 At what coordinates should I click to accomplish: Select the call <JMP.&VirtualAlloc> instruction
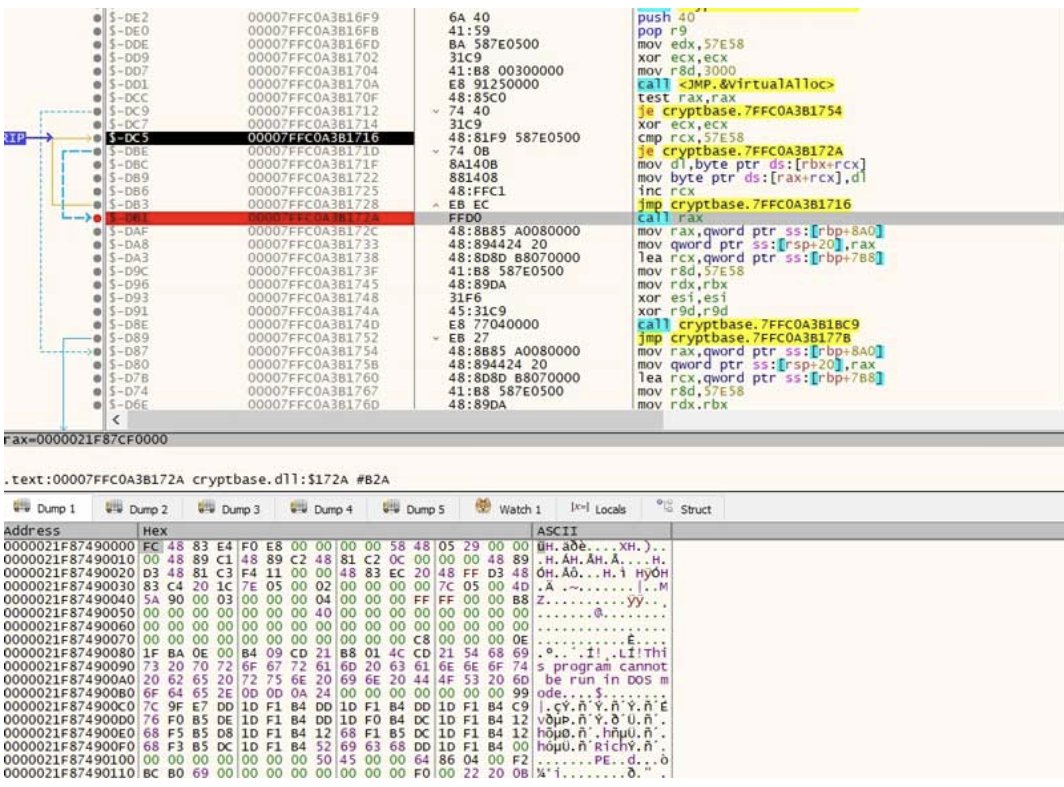736,84
